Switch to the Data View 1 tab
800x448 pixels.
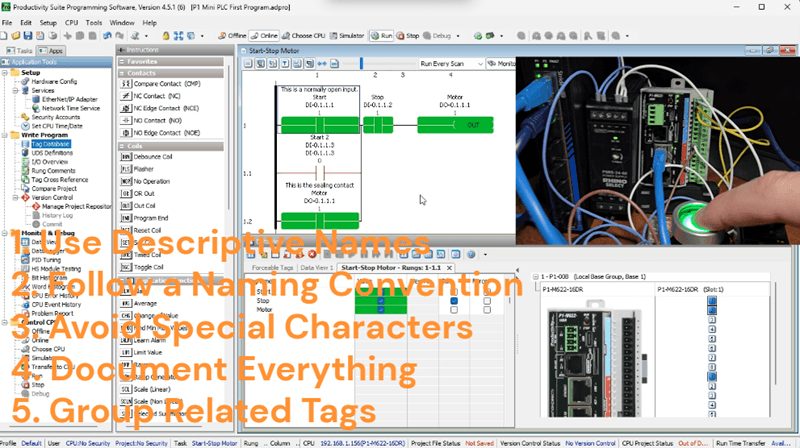pyautogui.click(x=316, y=268)
